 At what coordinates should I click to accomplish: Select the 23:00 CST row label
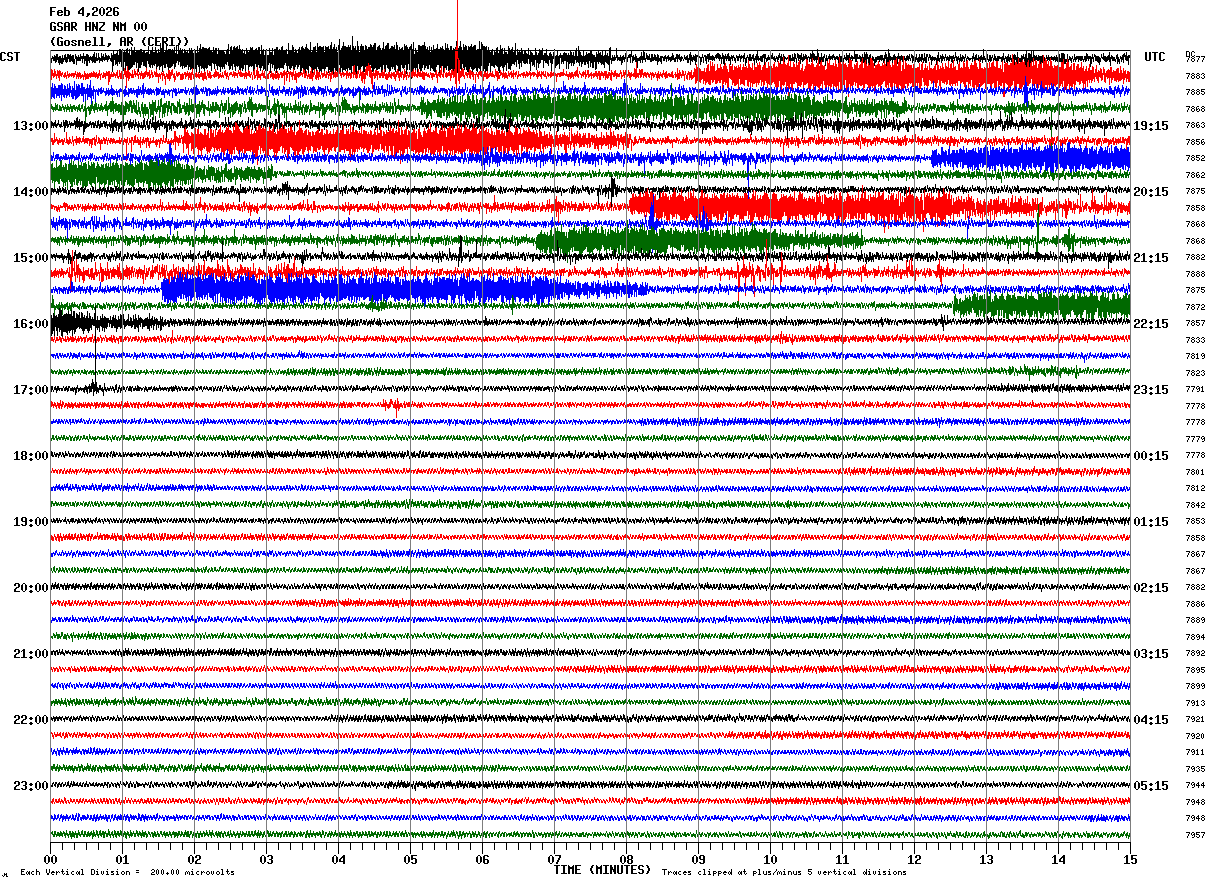click(x=31, y=786)
